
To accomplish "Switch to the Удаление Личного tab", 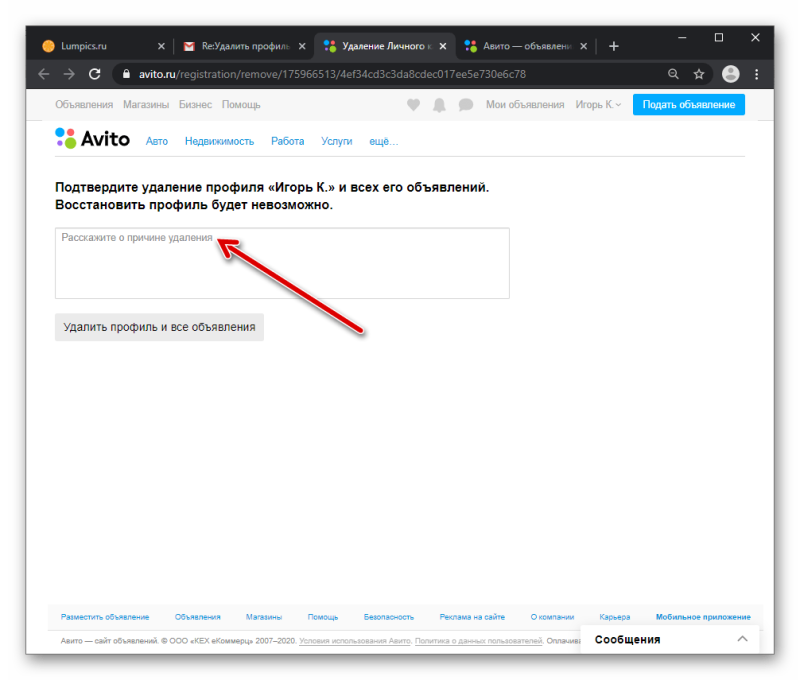I will (387, 46).
